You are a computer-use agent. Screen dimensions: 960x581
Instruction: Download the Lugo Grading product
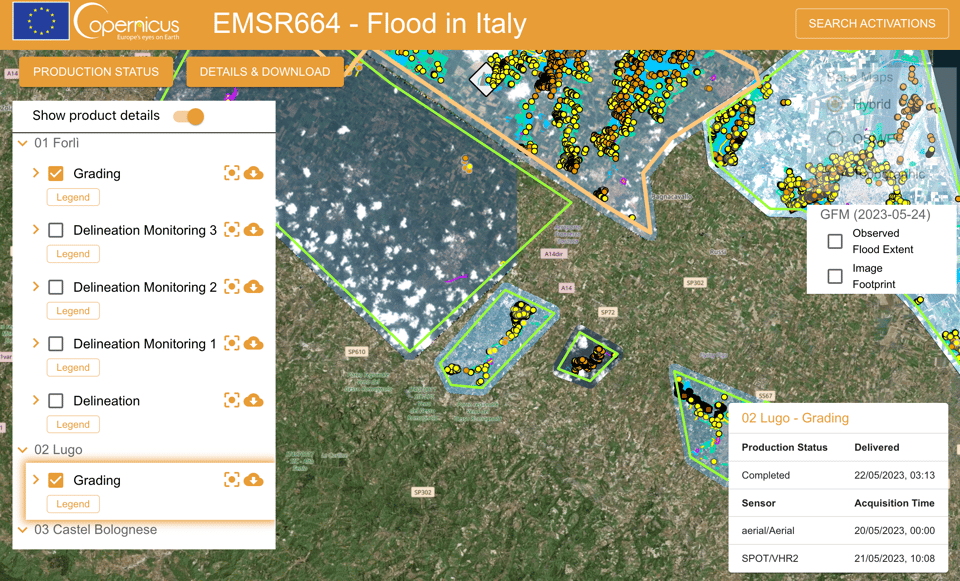pyautogui.click(x=254, y=480)
